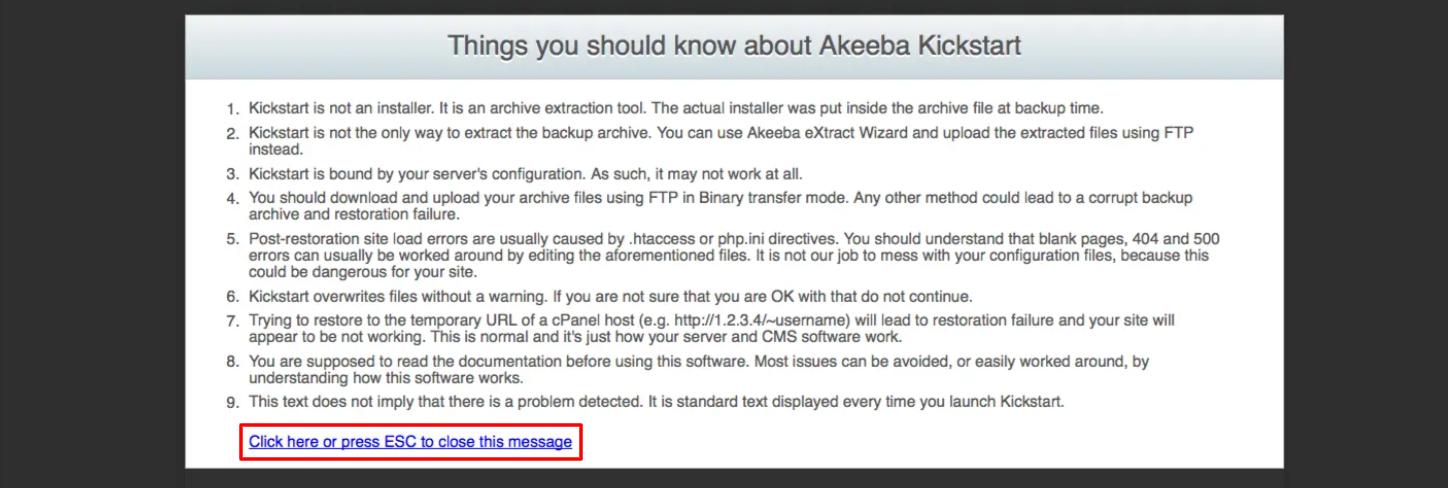Screen dimensions: 1448x488
Task: Select the FTP Binary transfer mode paragraph
Action: [x=720, y=206]
